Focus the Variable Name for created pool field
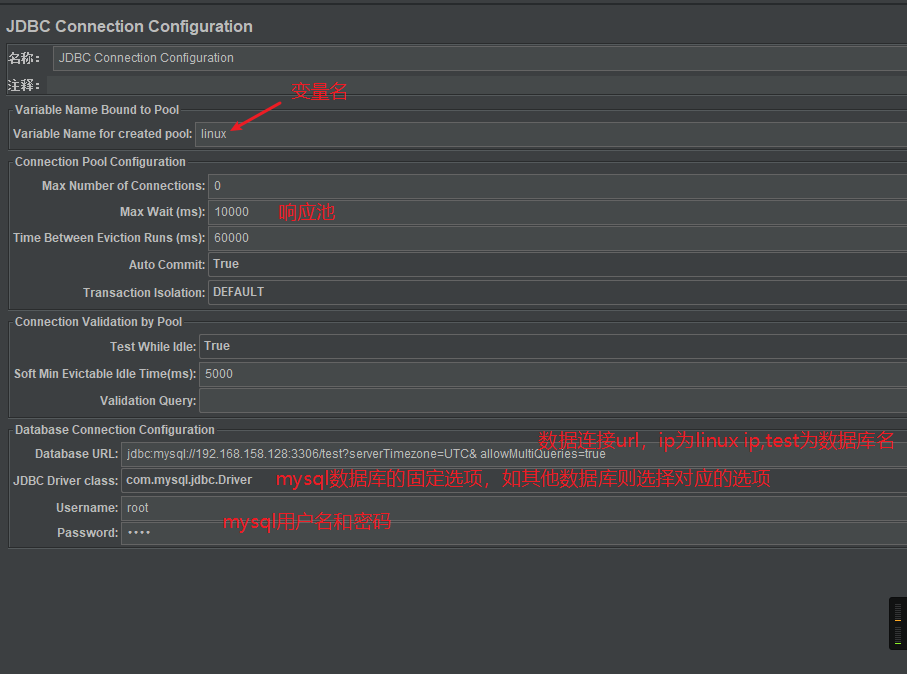 [x=550, y=134]
